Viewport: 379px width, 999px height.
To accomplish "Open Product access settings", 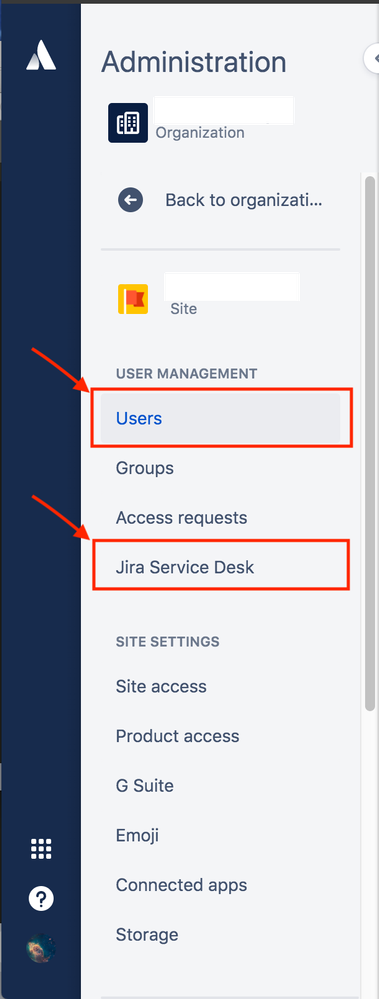I will [178, 737].
